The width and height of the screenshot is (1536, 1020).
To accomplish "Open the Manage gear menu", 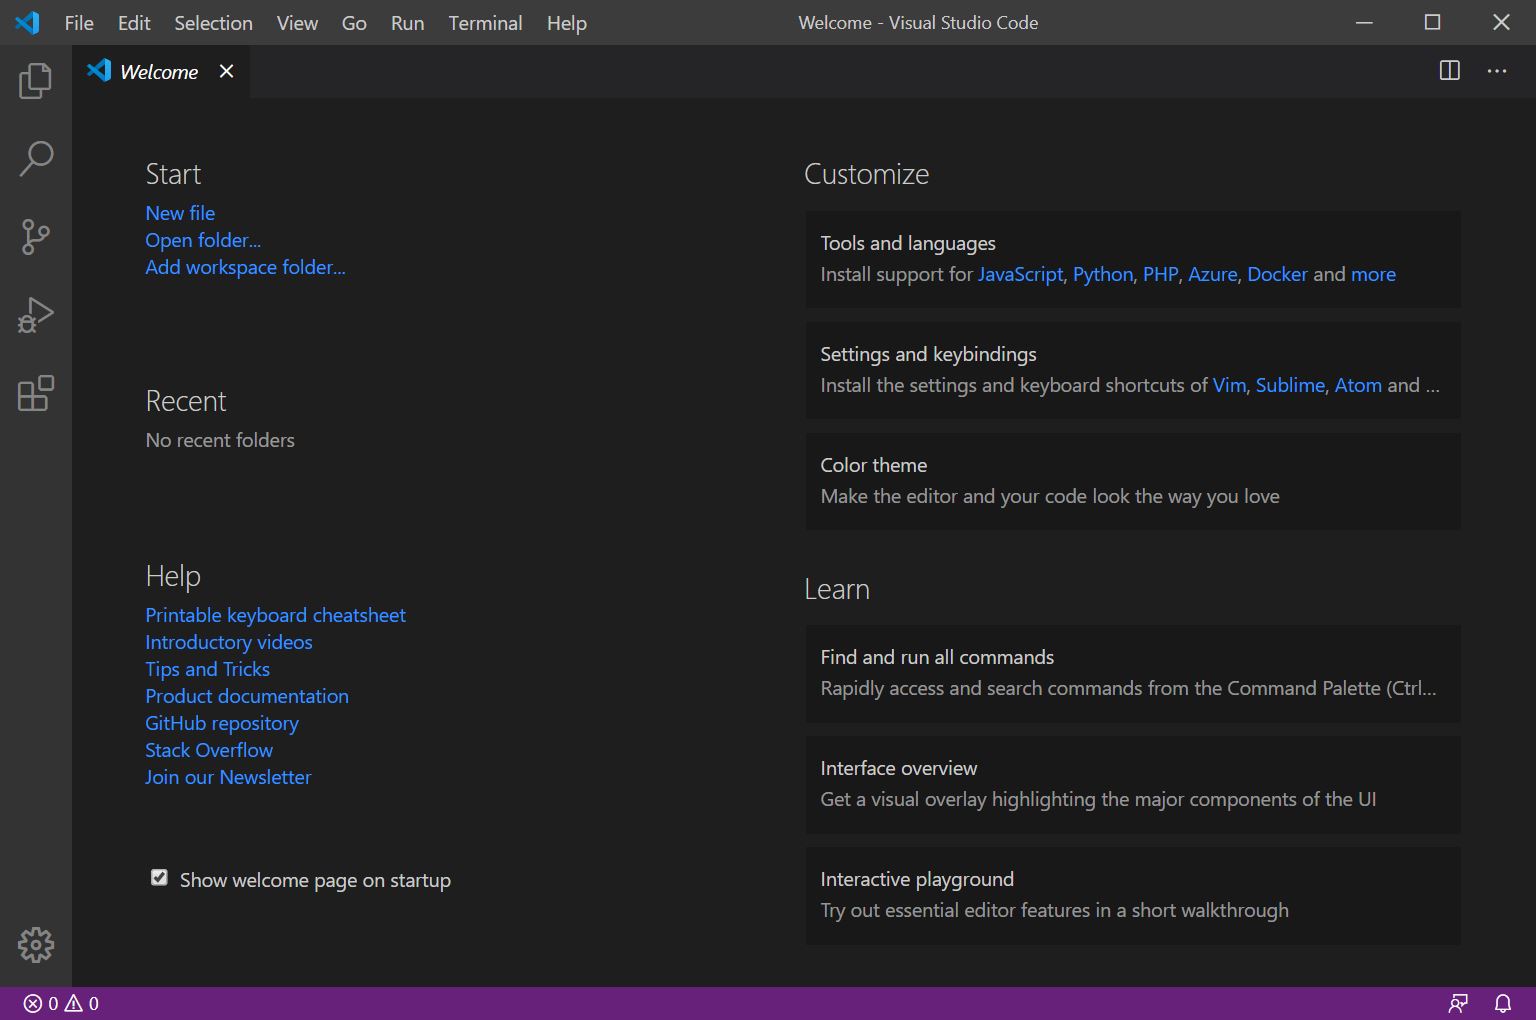I will (x=36, y=945).
